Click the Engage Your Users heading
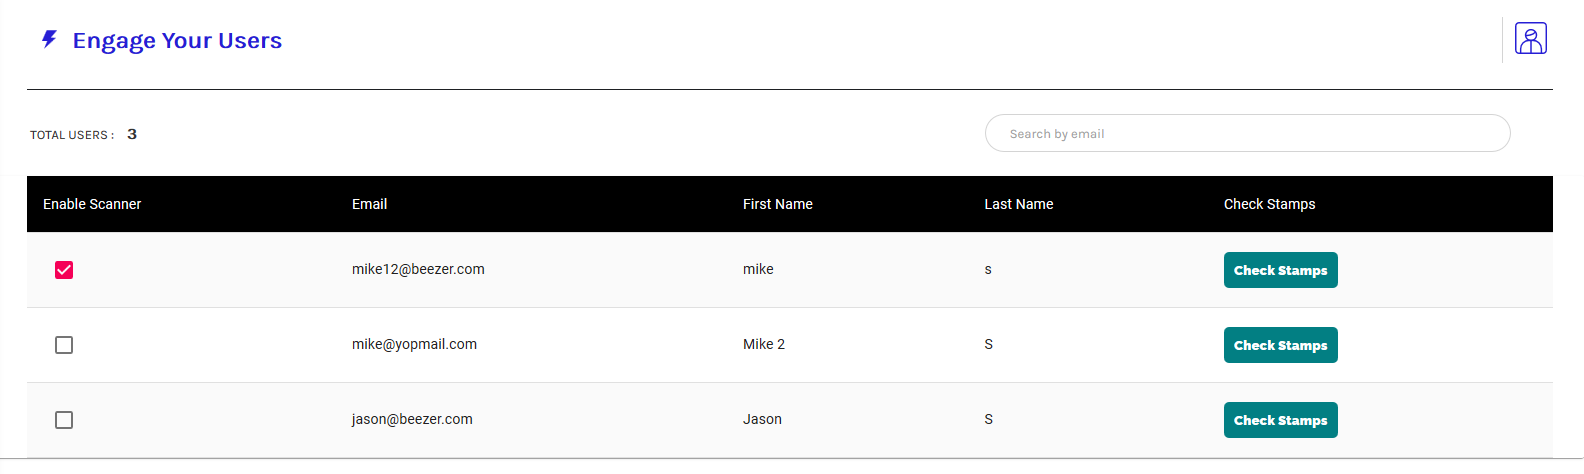 pyautogui.click(x=177, y=41)
